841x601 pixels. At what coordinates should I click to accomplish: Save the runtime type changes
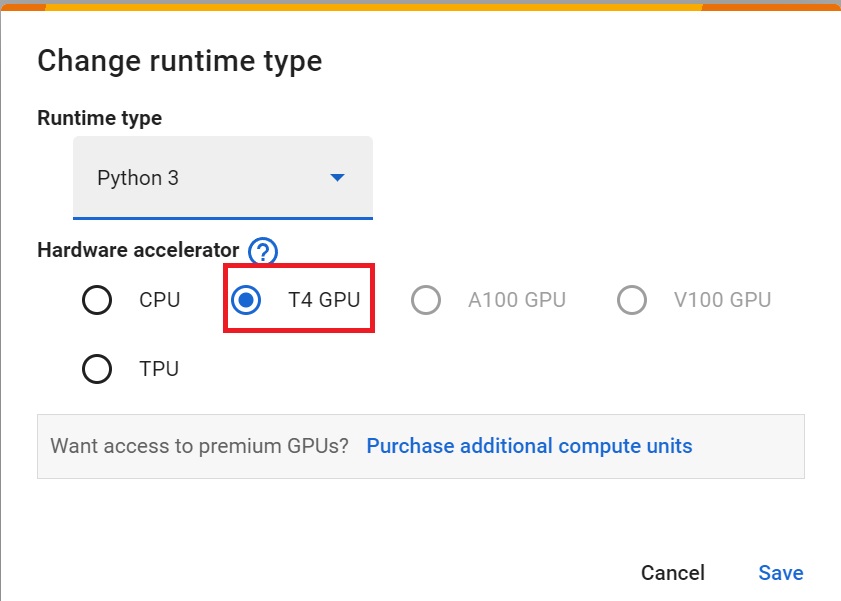pyautogui.click(x=780, y=572)
